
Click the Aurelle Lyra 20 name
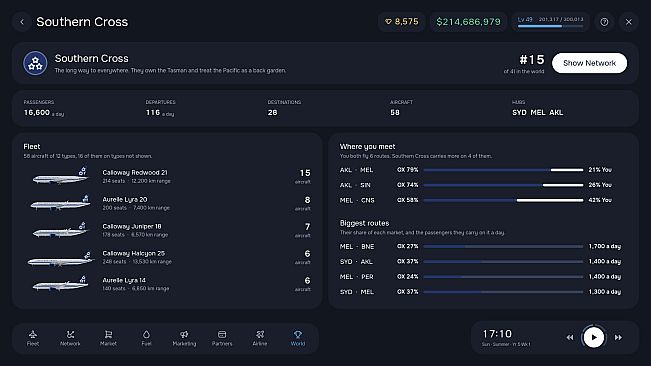tap(125, 200)
